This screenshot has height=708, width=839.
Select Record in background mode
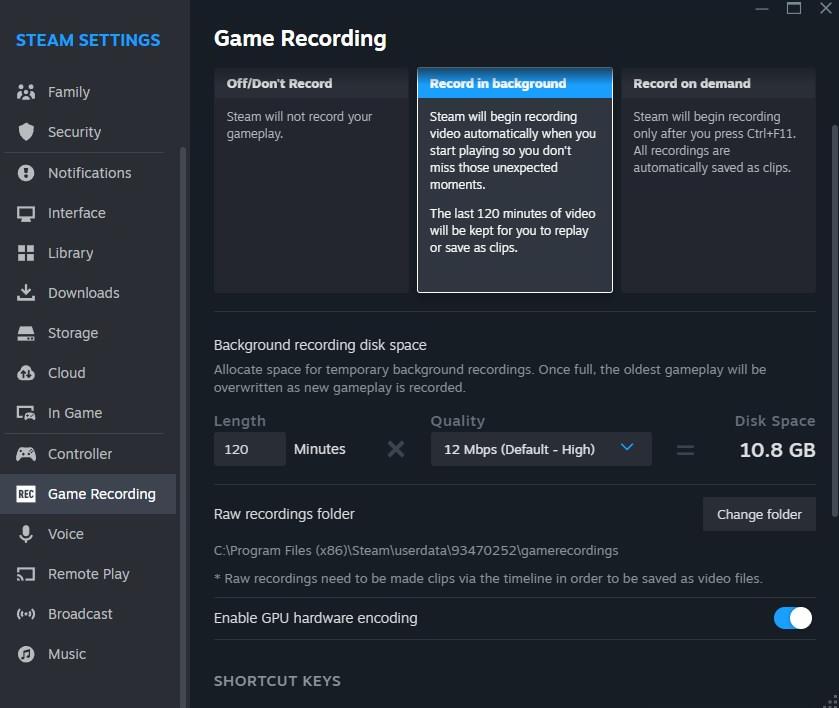point(514,180)
